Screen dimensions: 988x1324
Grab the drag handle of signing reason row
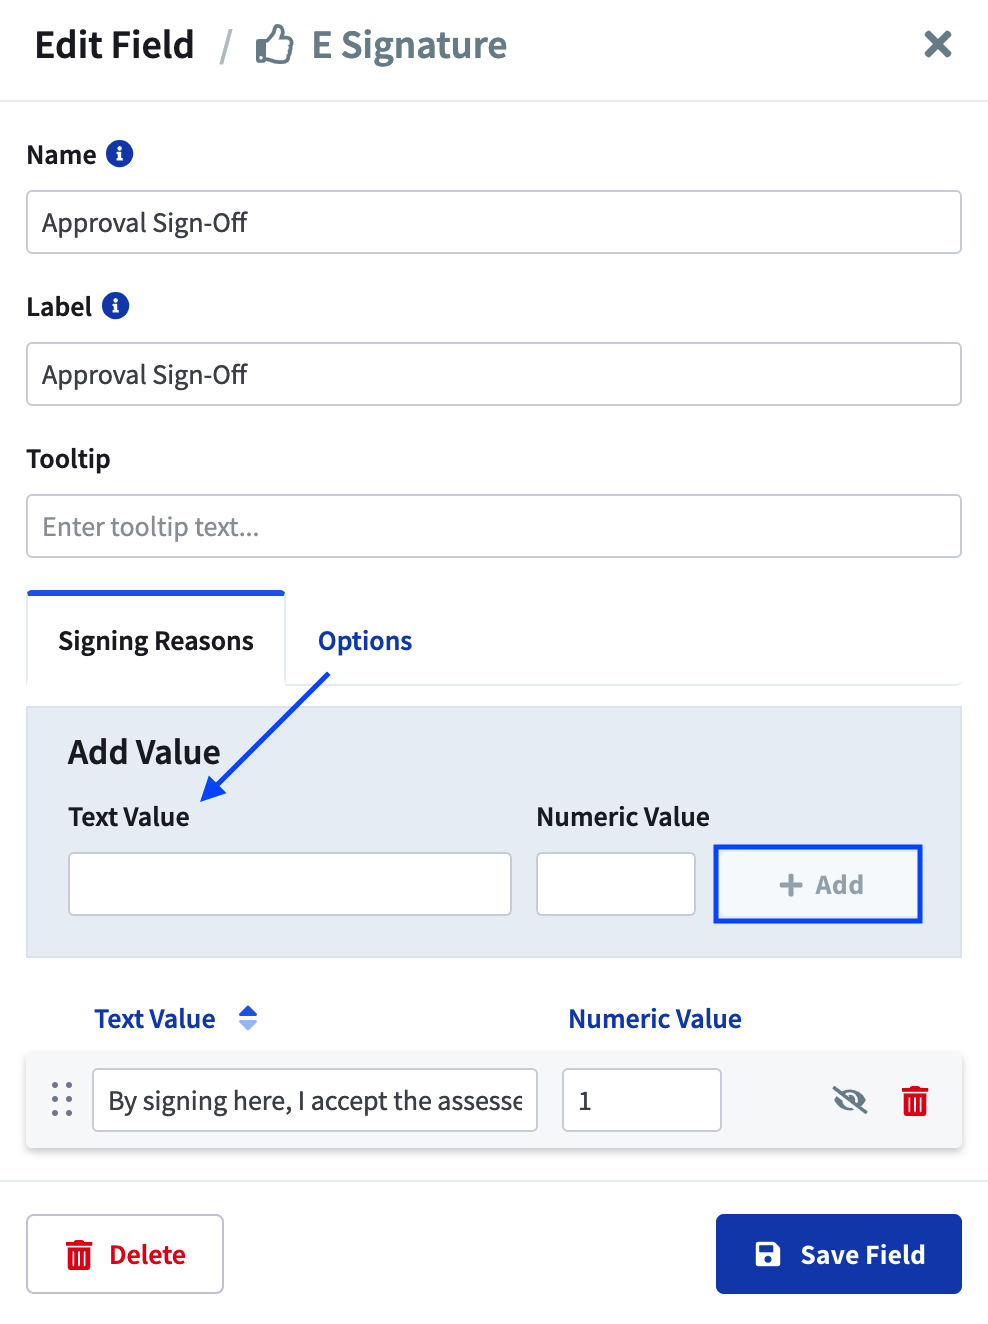[62, 1099]
